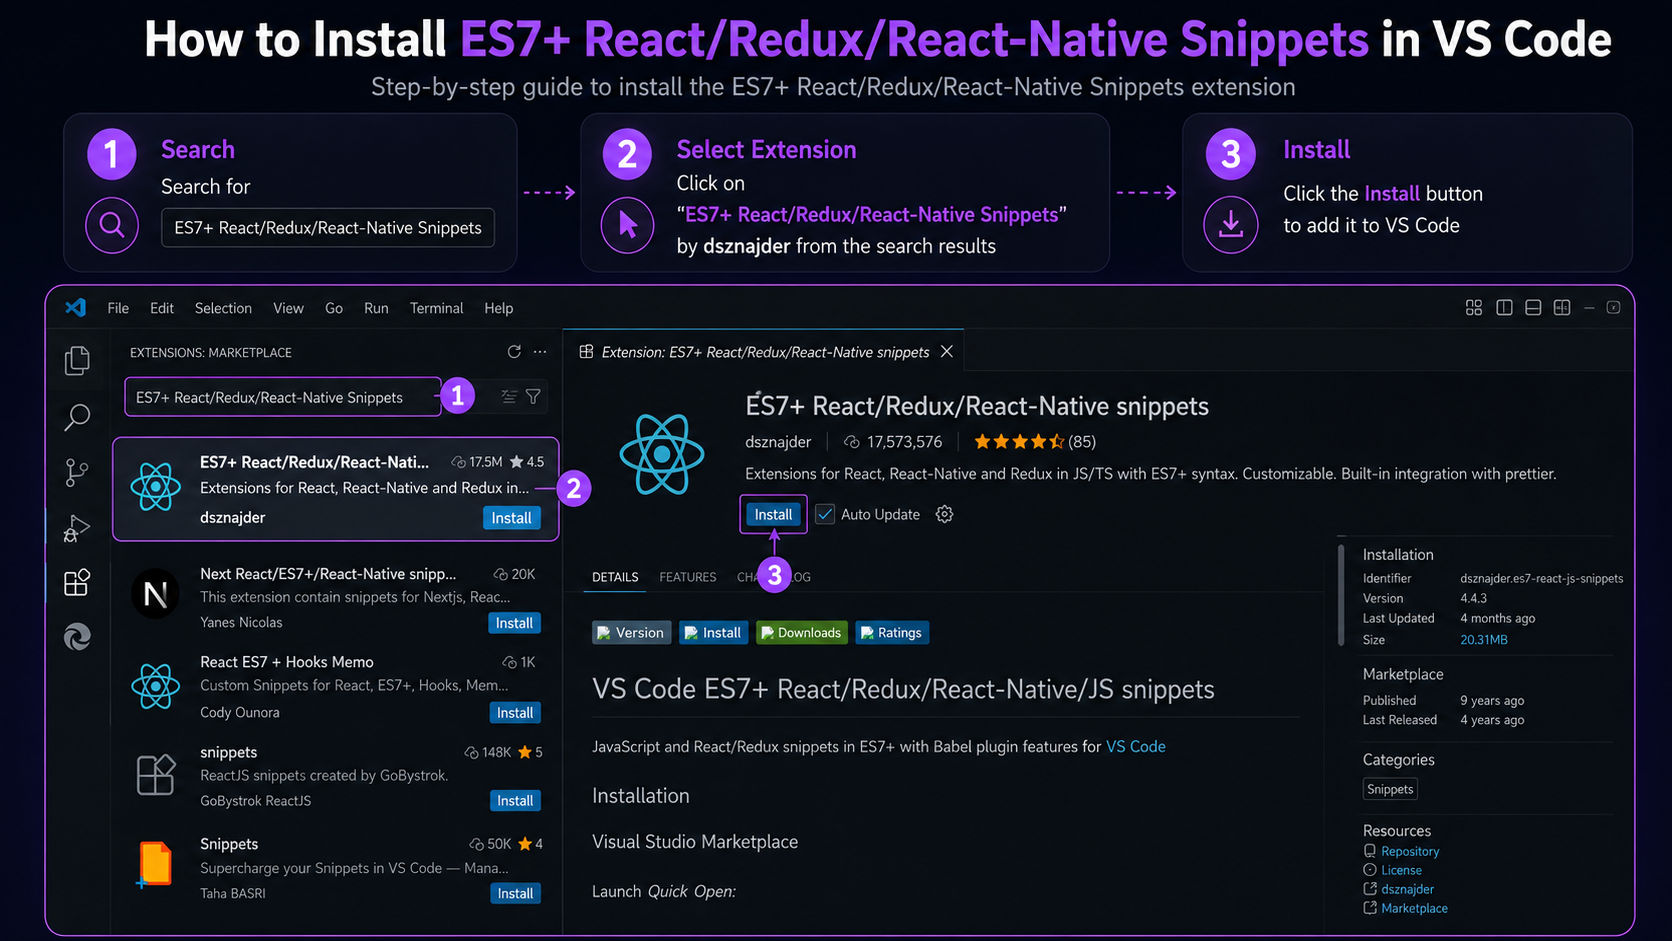Install Snippets by Taha BASRI
1672x941 pixels.
pos(515,894)
